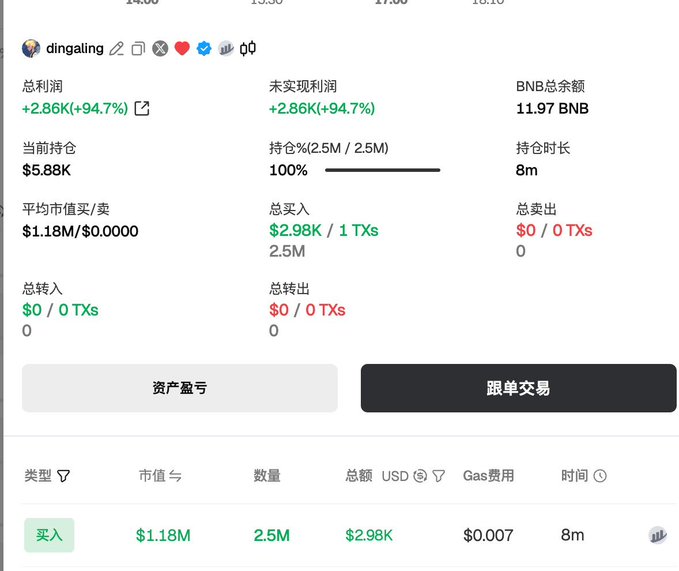Click the Gas费用 column header
679x571 pixels.
click(x=488, y=476)
